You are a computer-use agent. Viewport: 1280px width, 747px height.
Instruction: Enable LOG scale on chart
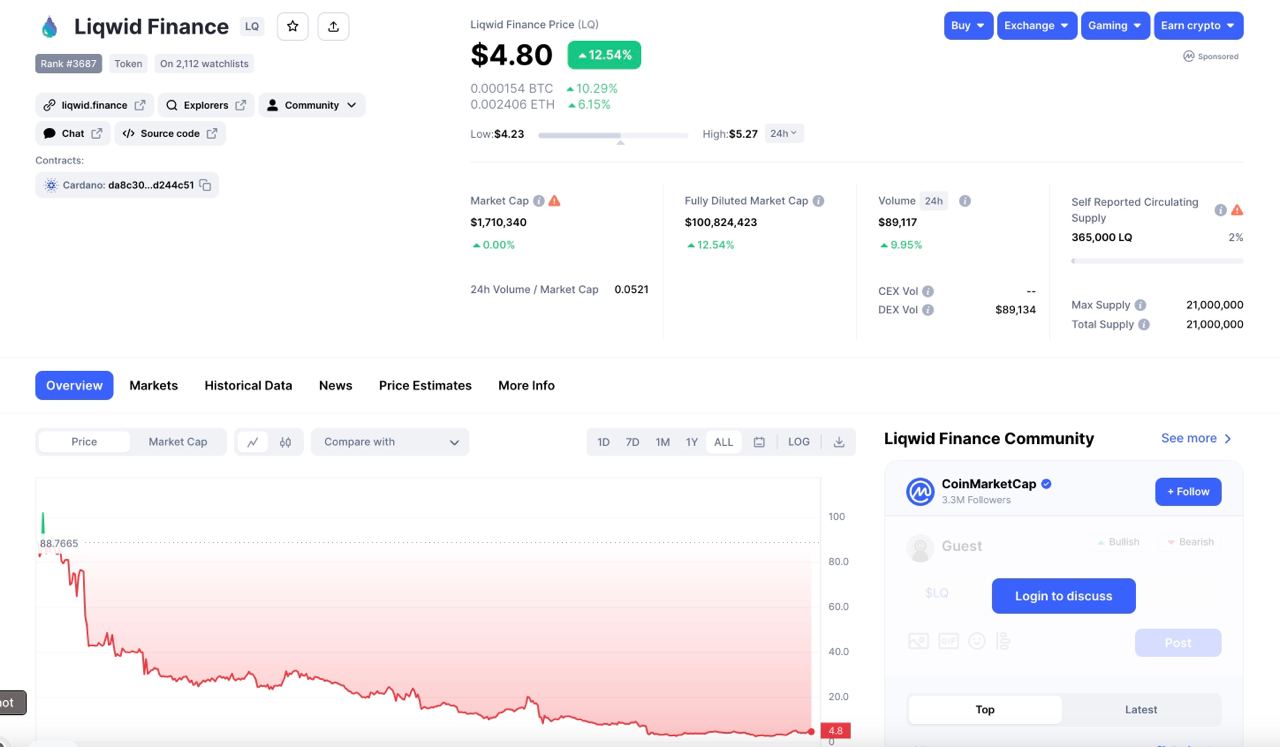click(798, 442)
